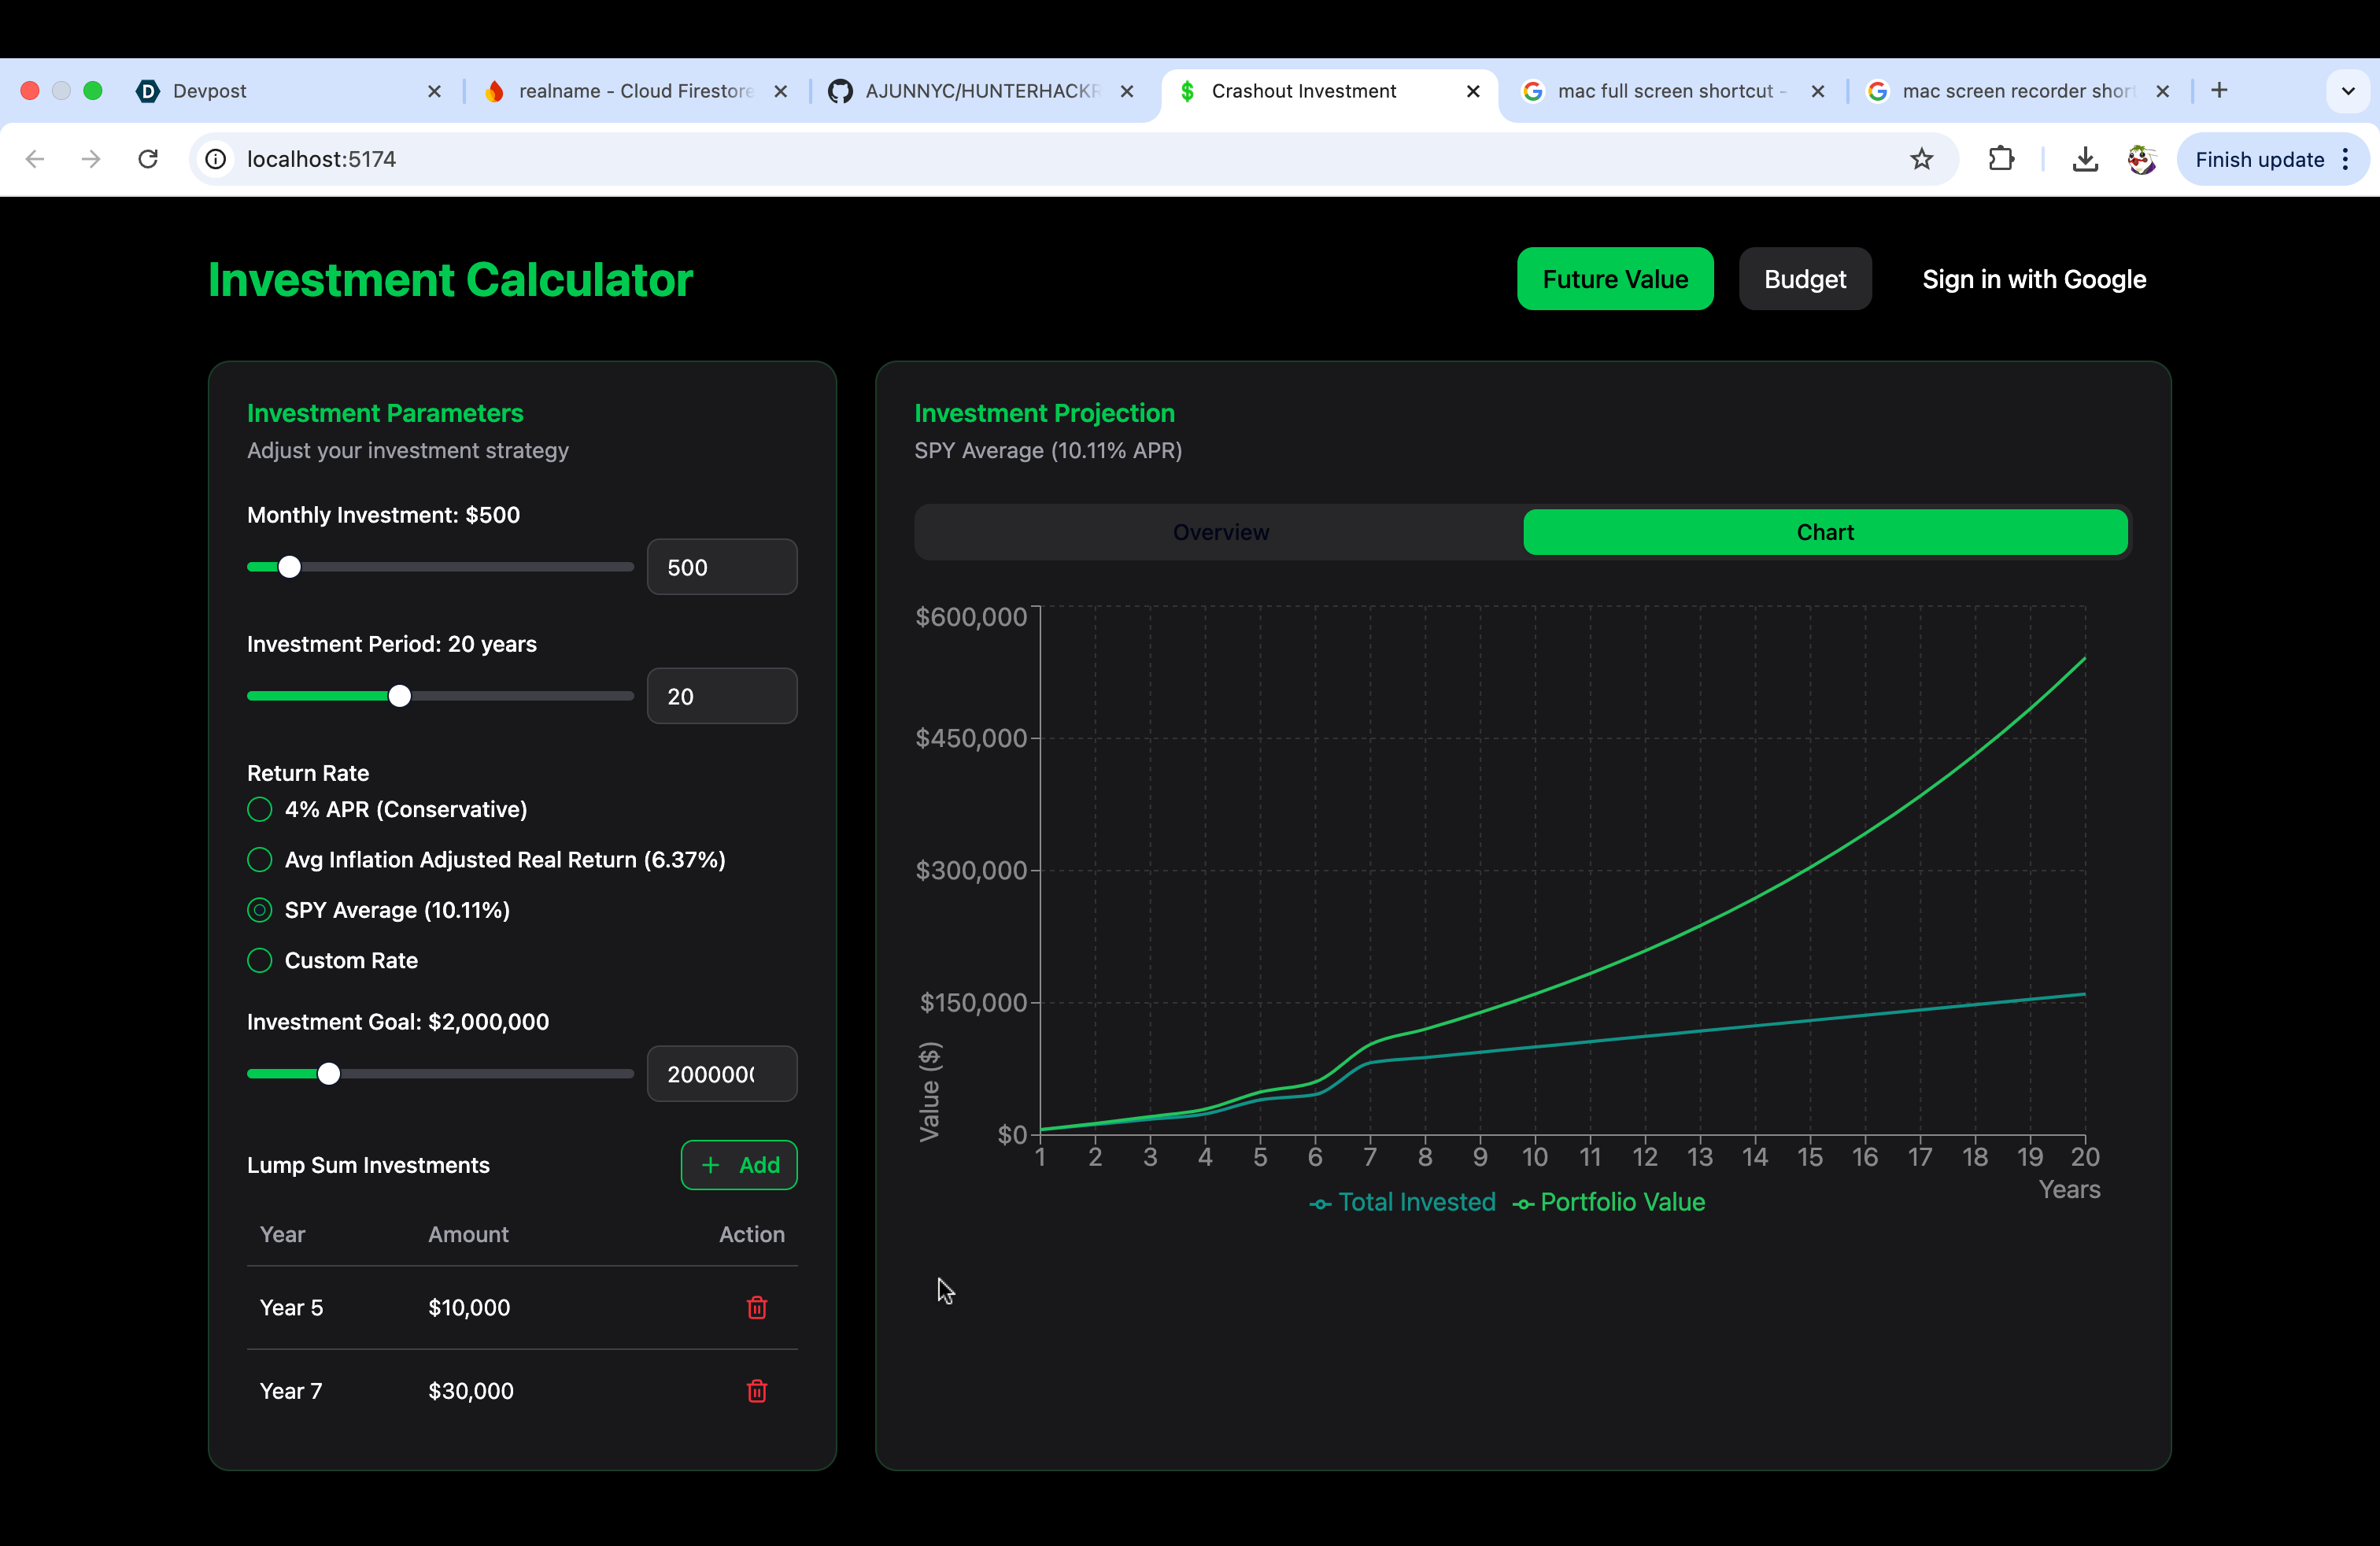
Task: Click the monthly investment amount field
Action: tap(722, 567)
